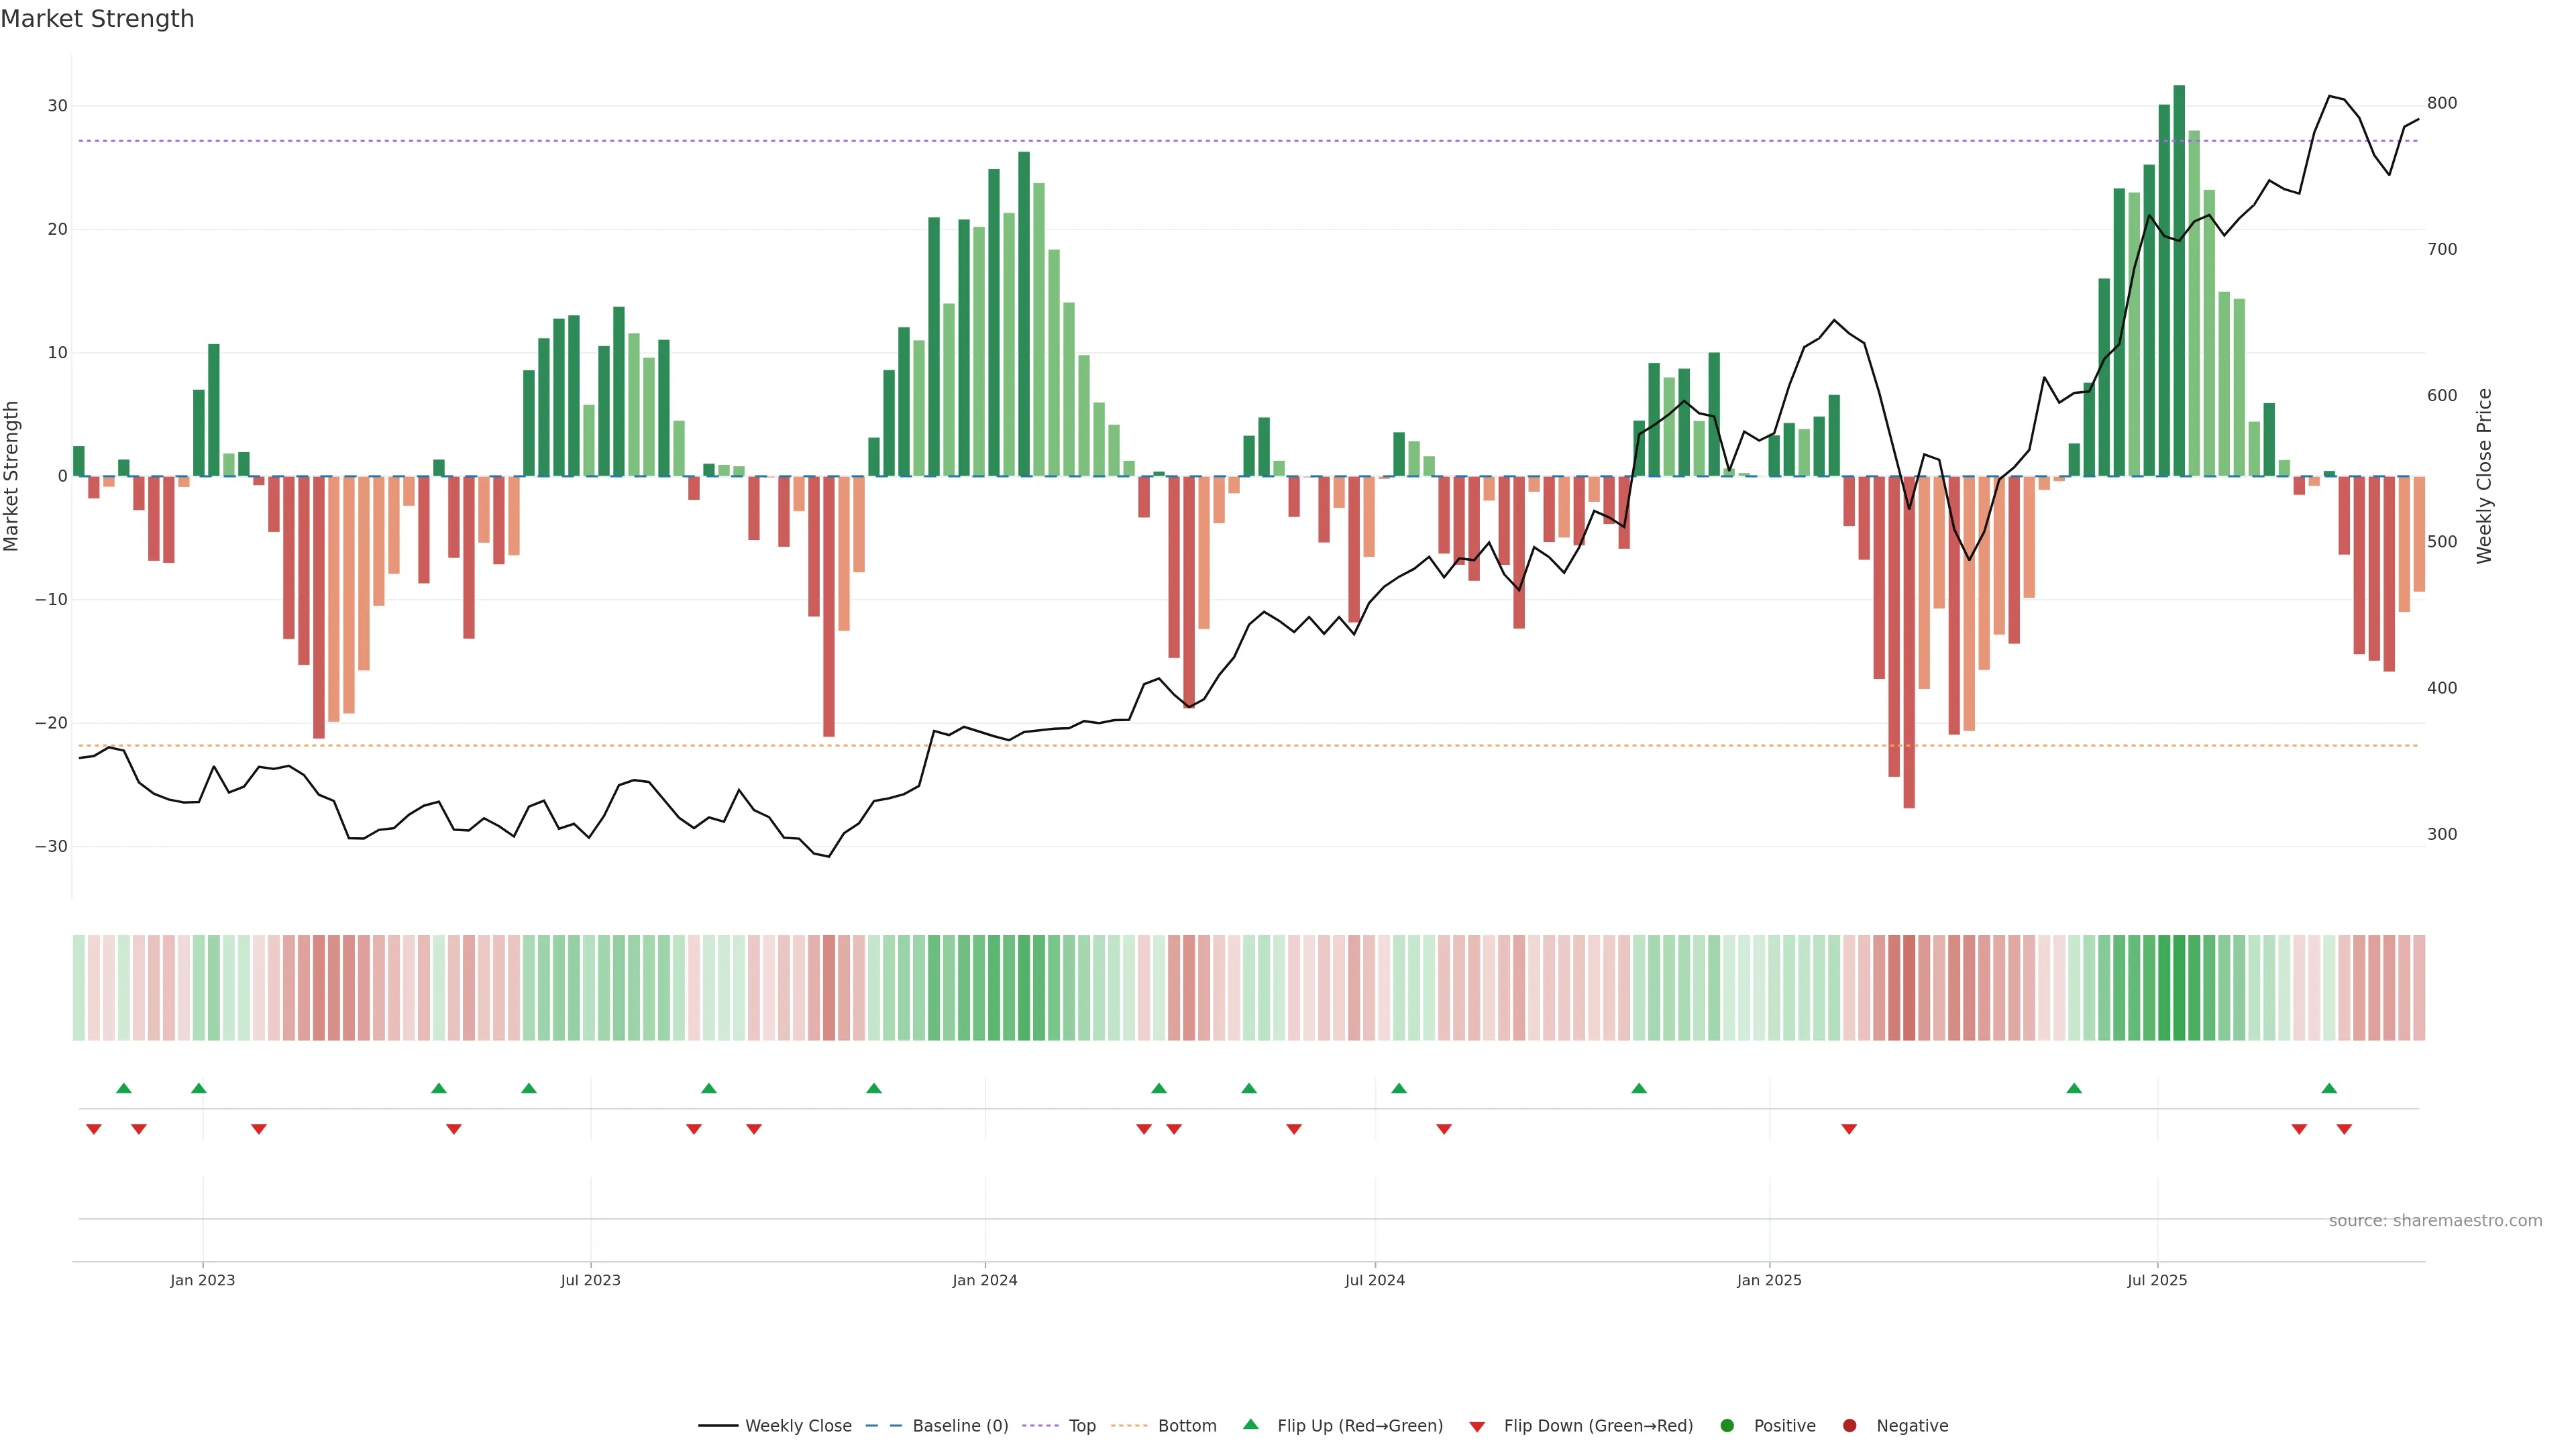Click the Market Strength chart title

point(97,19)
